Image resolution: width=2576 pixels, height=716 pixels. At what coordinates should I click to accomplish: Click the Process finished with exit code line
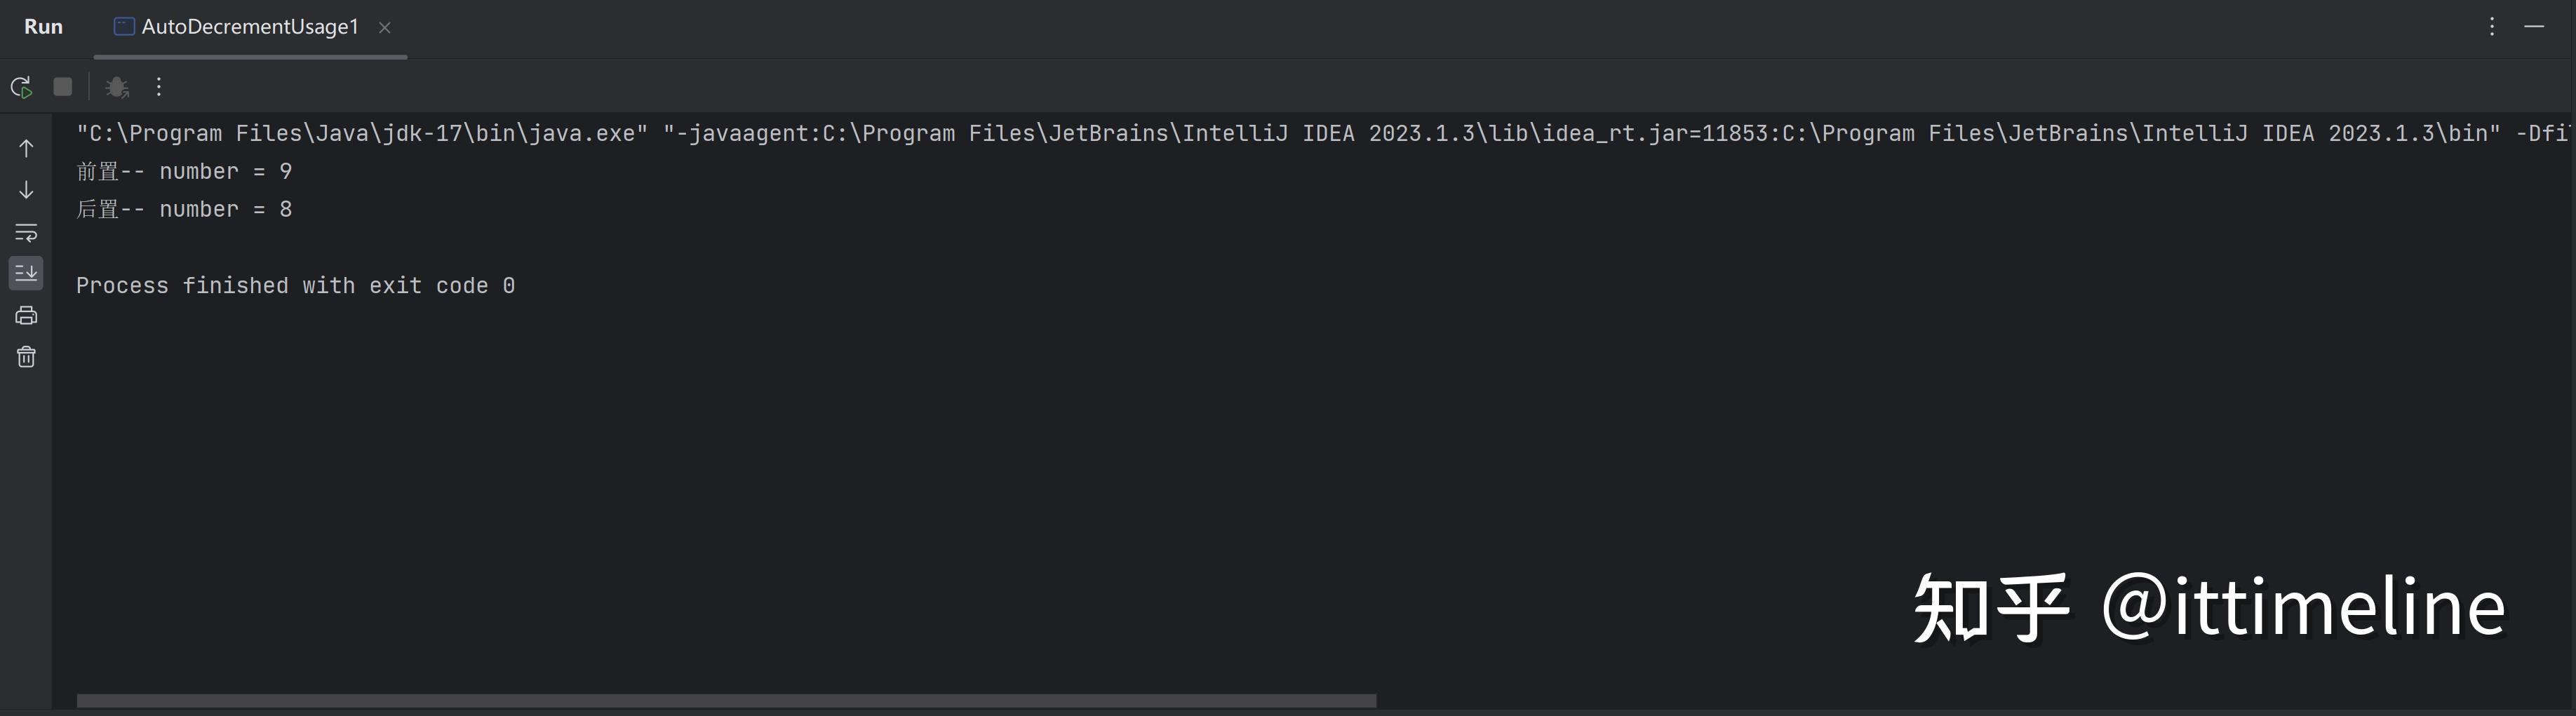point(295,285)
